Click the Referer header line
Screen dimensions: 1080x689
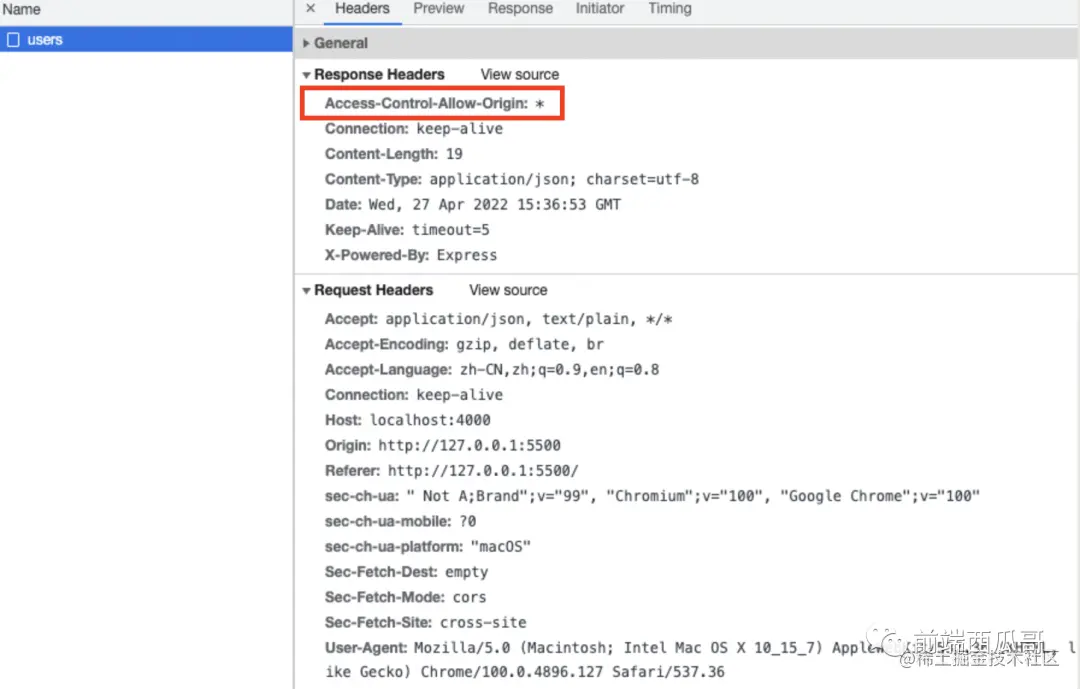point(452,471)
